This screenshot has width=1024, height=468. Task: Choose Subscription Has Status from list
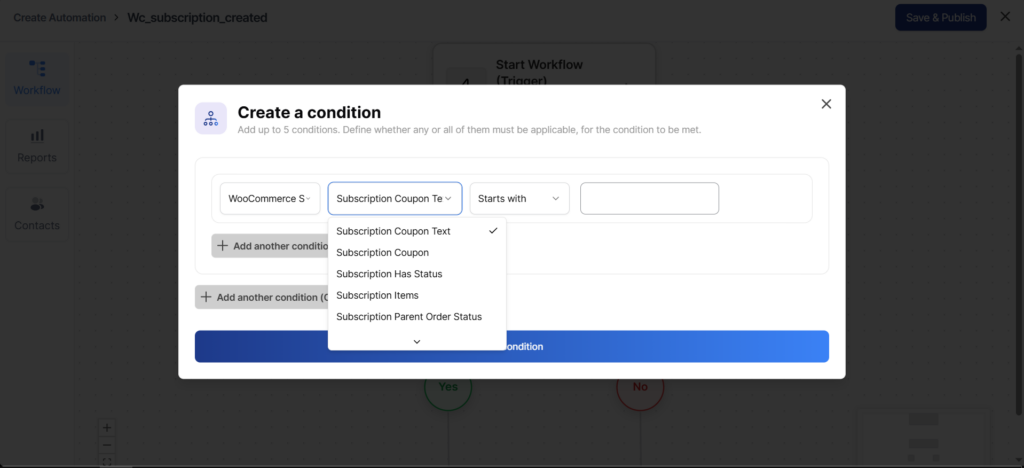point(389,274)
